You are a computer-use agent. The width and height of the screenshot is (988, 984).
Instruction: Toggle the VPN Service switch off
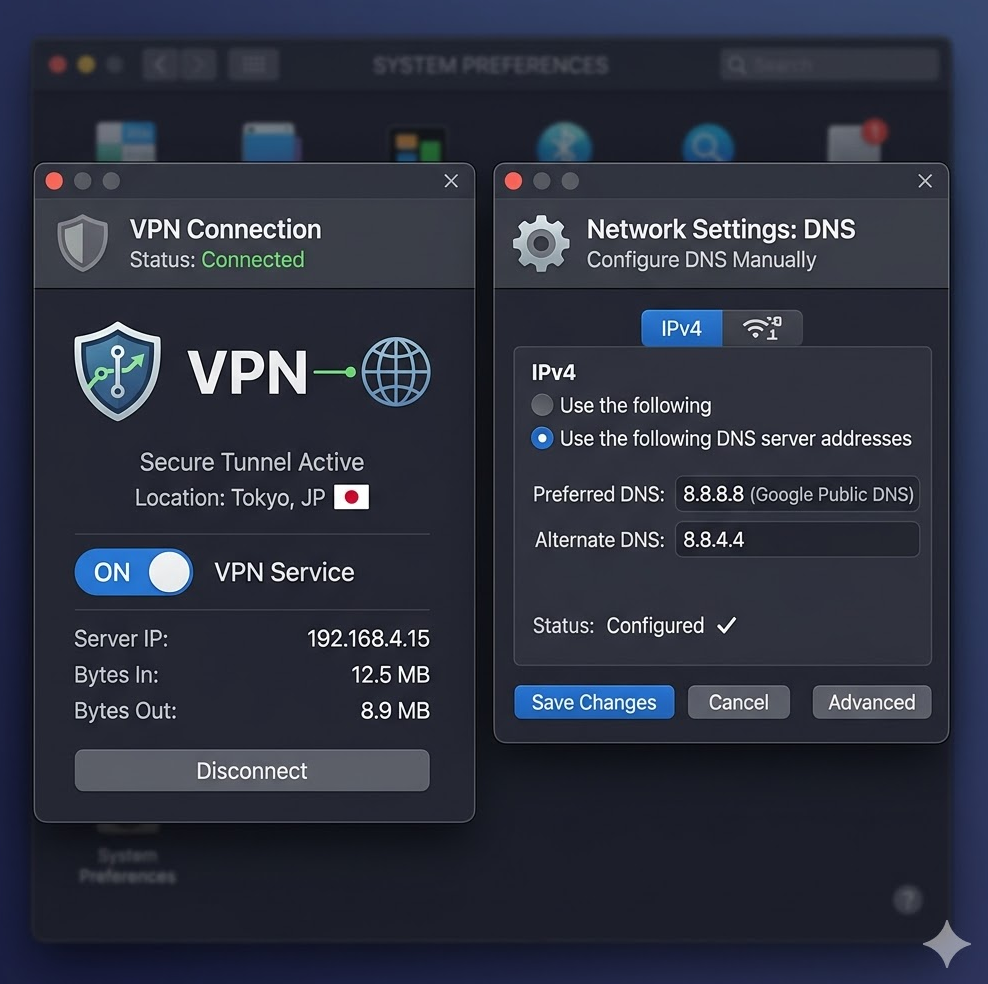click(134, 572)
